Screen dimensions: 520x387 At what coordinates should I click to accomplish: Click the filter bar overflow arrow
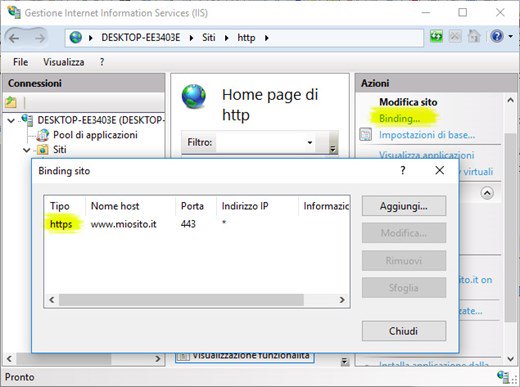click(x=333, y=149)
